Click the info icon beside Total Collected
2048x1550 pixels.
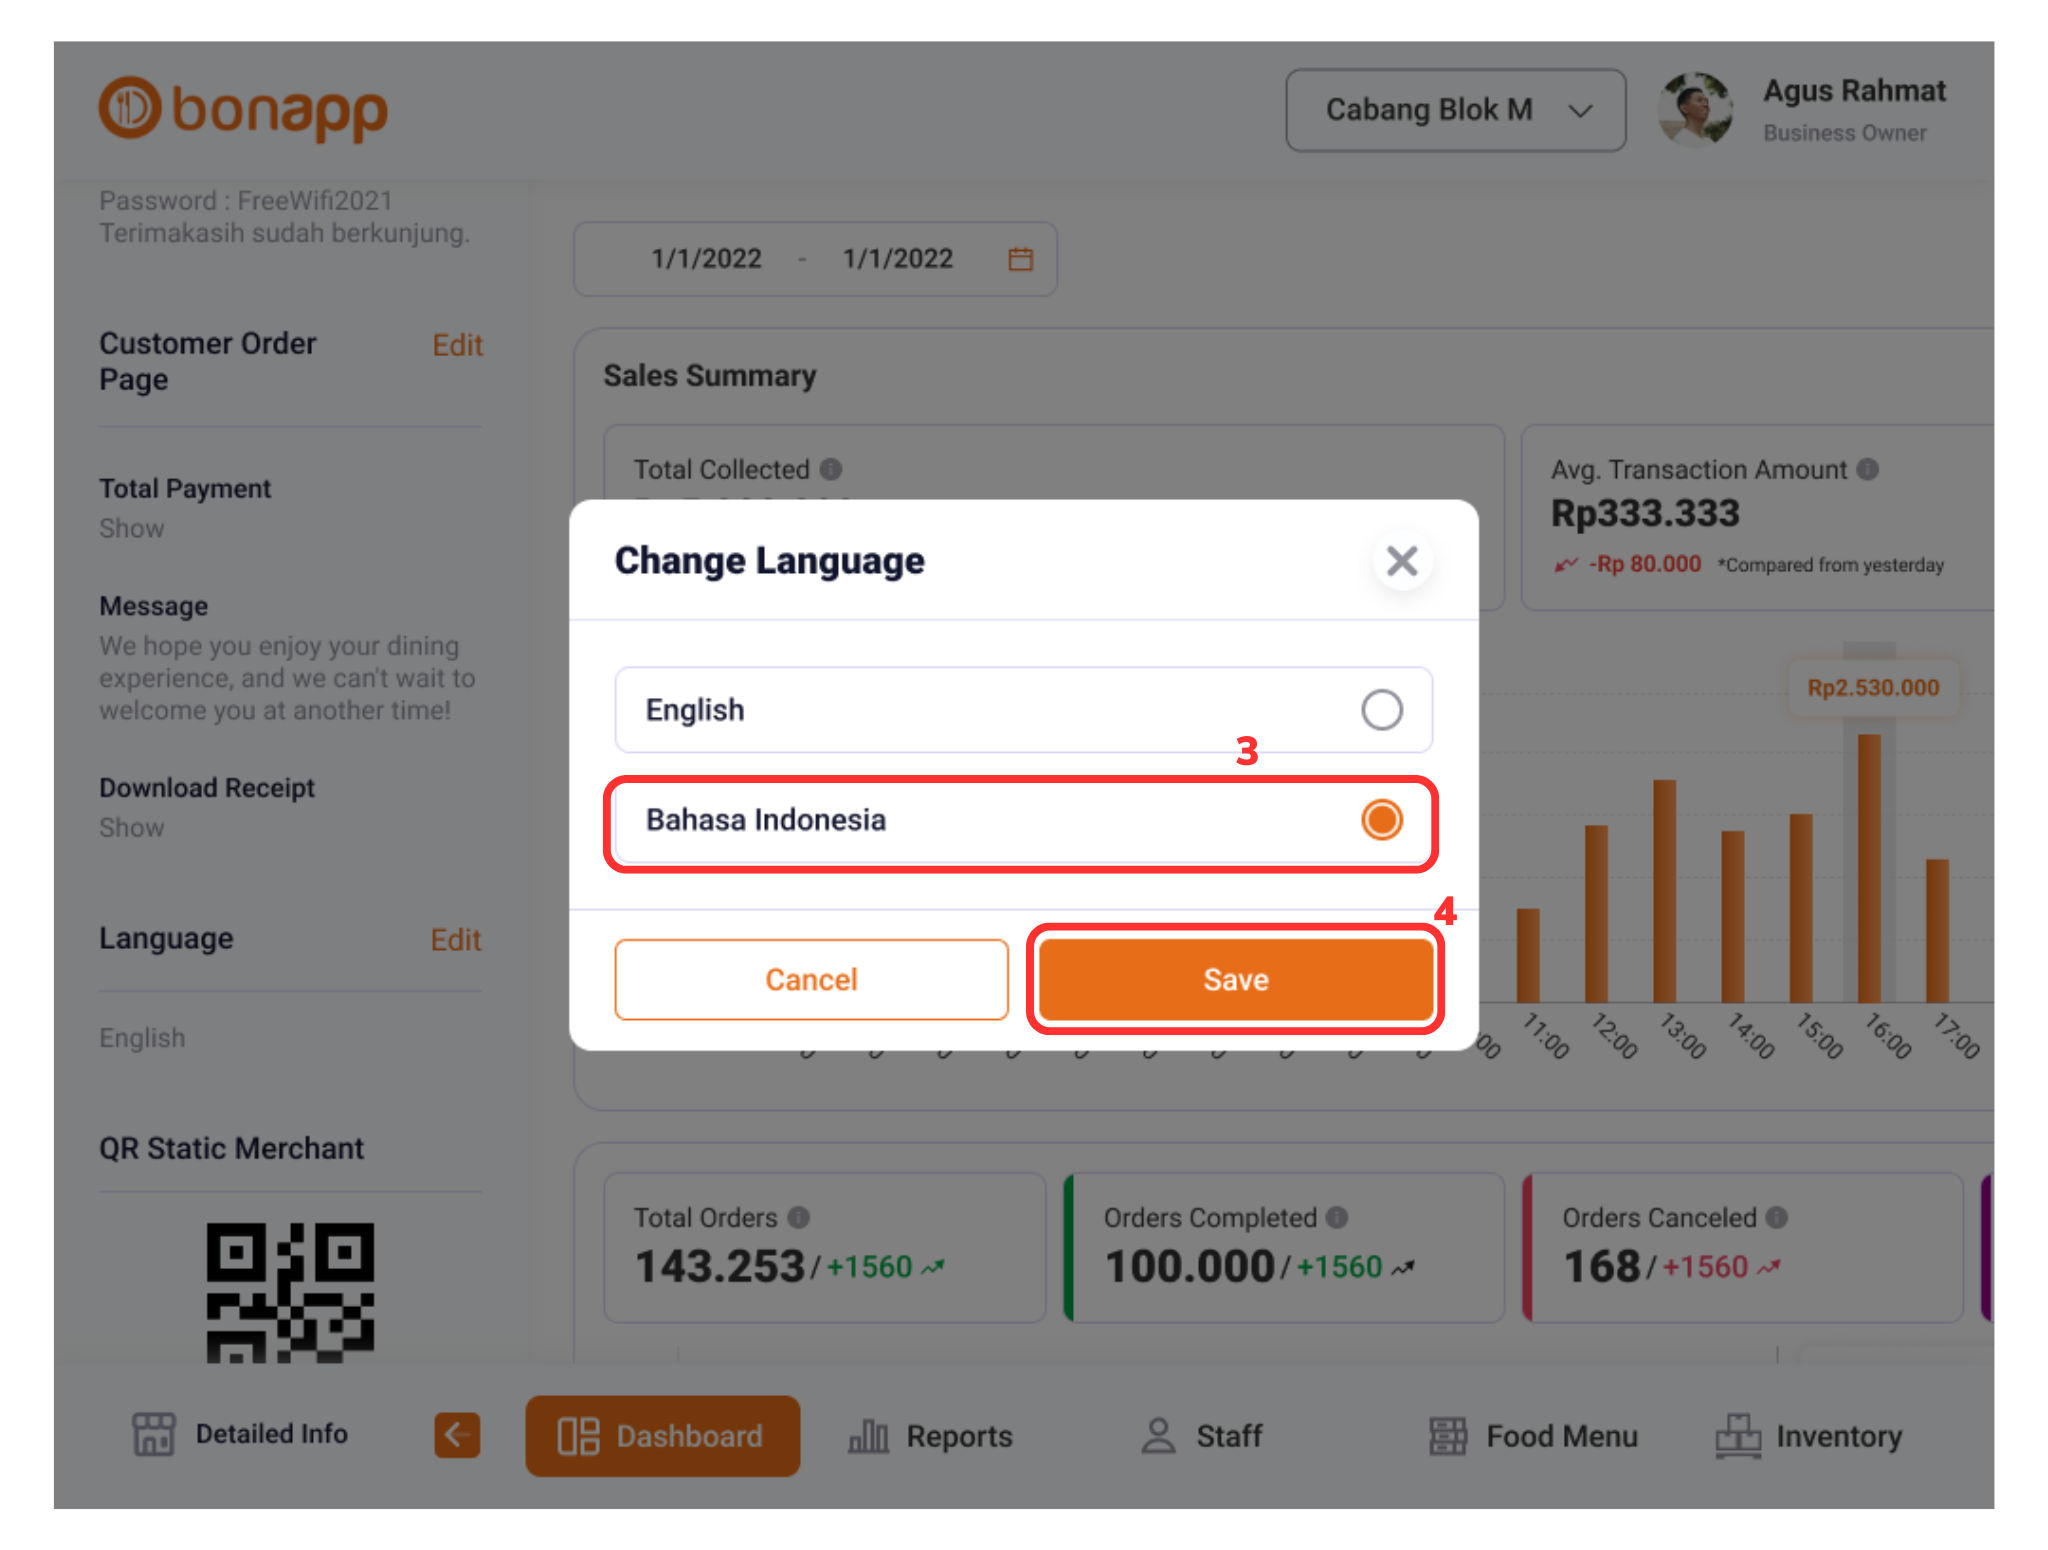pos(831,469)
